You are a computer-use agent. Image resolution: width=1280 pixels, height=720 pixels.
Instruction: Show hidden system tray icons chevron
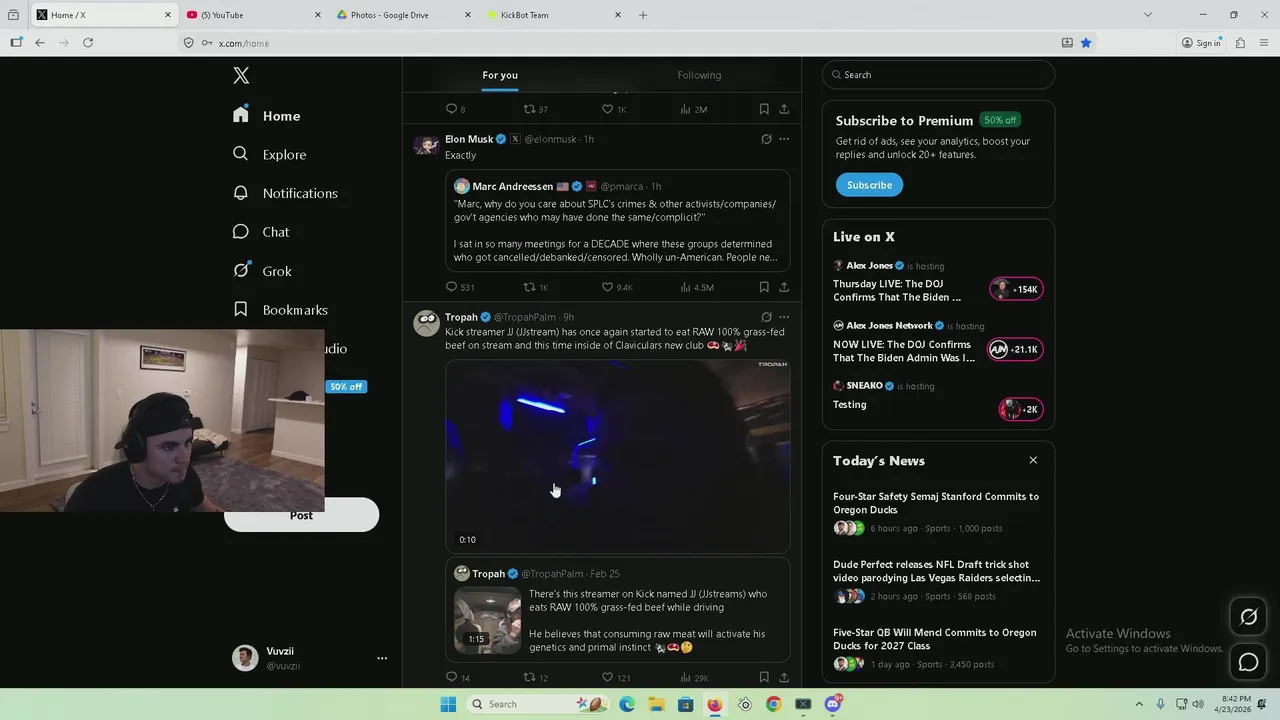point(1139,704)
